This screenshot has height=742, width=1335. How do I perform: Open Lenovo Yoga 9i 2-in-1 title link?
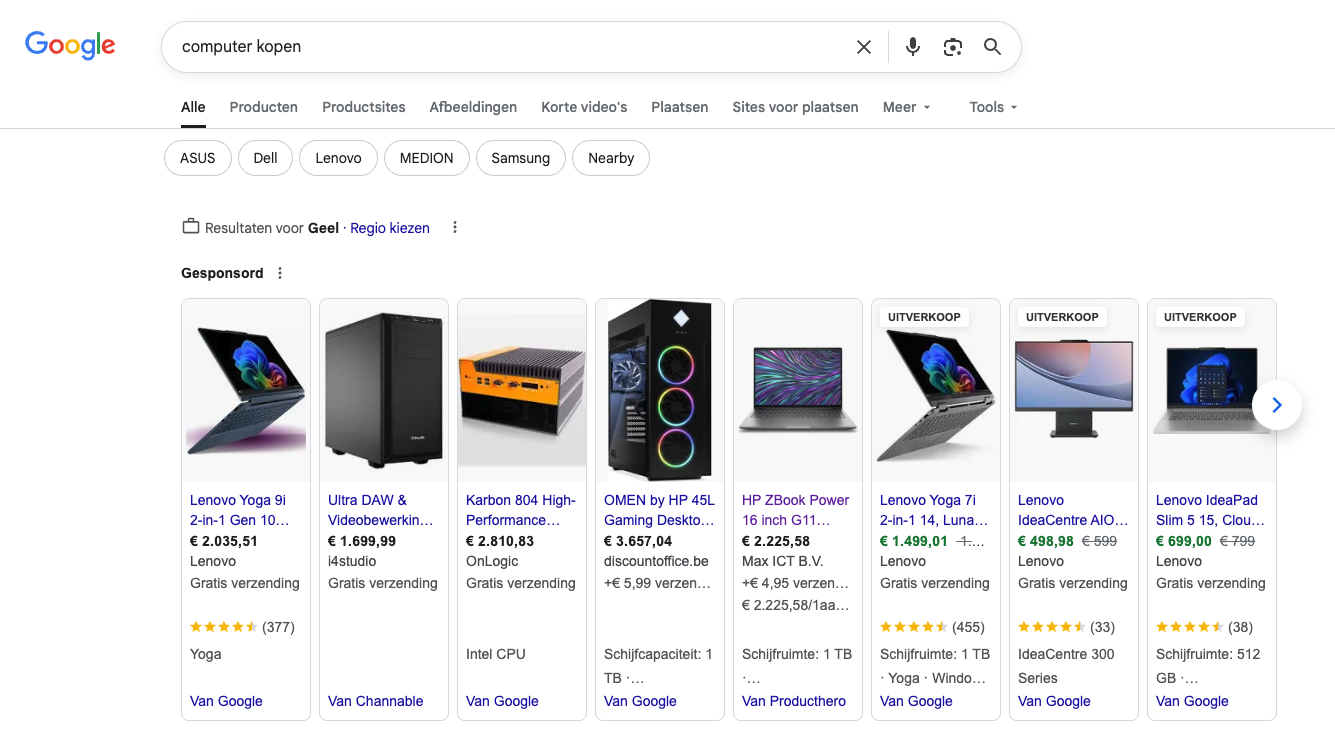(240, 510)
